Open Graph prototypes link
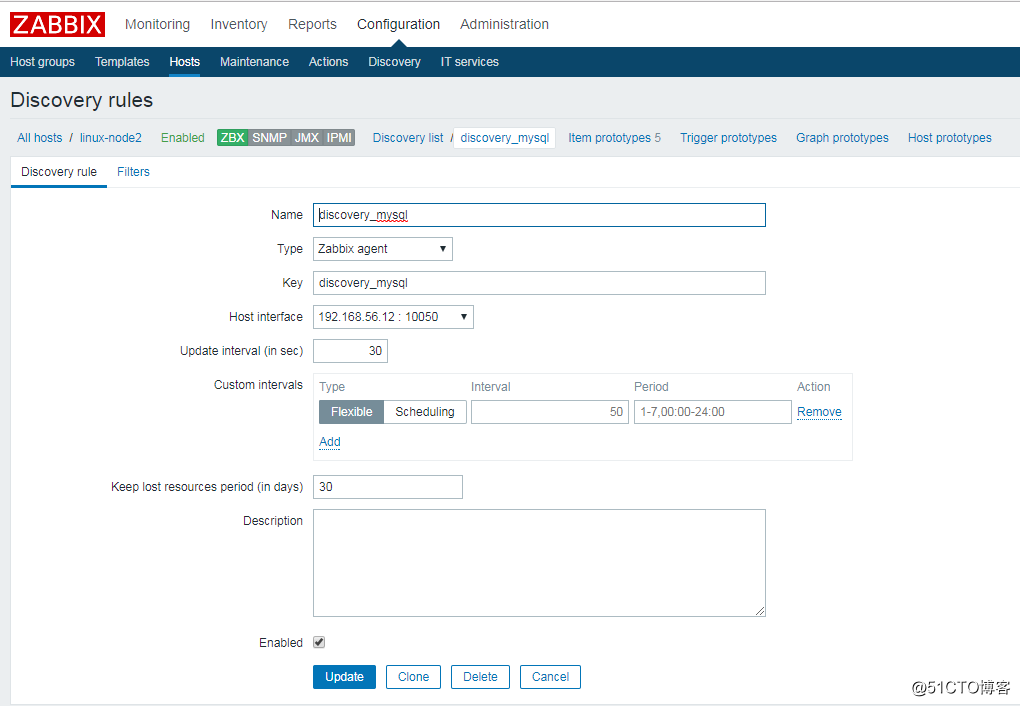Screen dimensions: 1020x706 [x=842, y=138]
